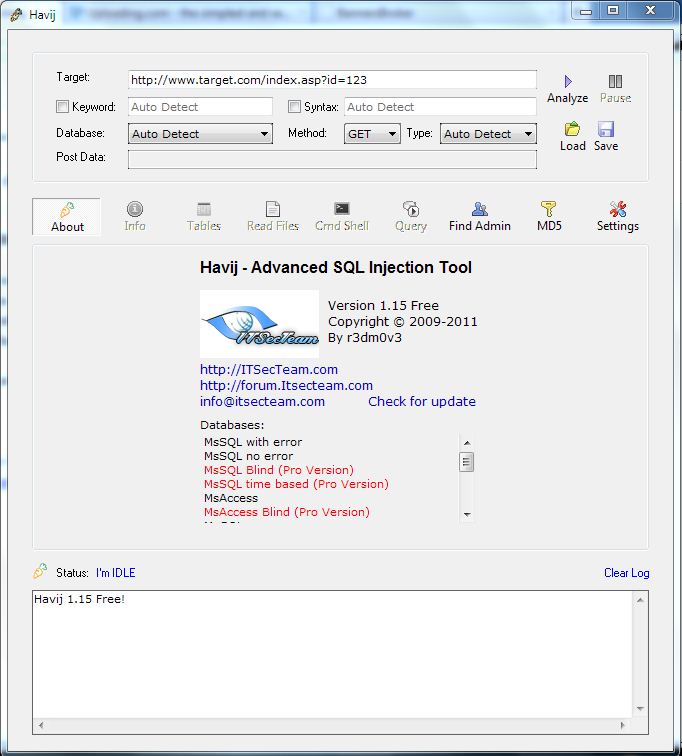Open the Settings tab label
The height and width of the screenshot is (756, 682).
618,226
